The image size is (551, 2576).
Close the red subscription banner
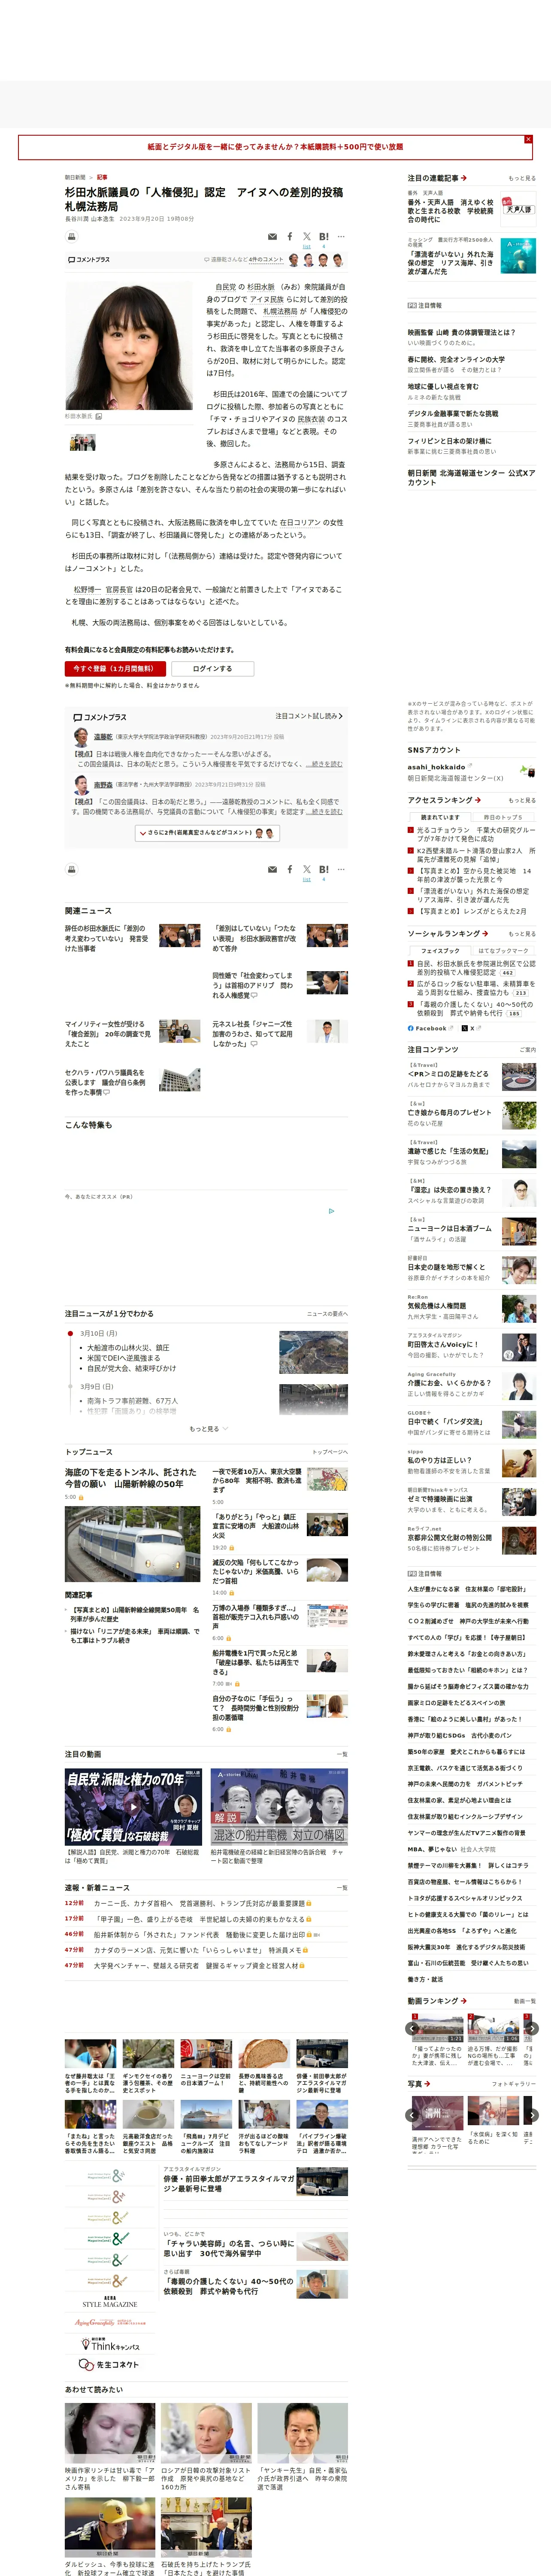coord(528,139)
